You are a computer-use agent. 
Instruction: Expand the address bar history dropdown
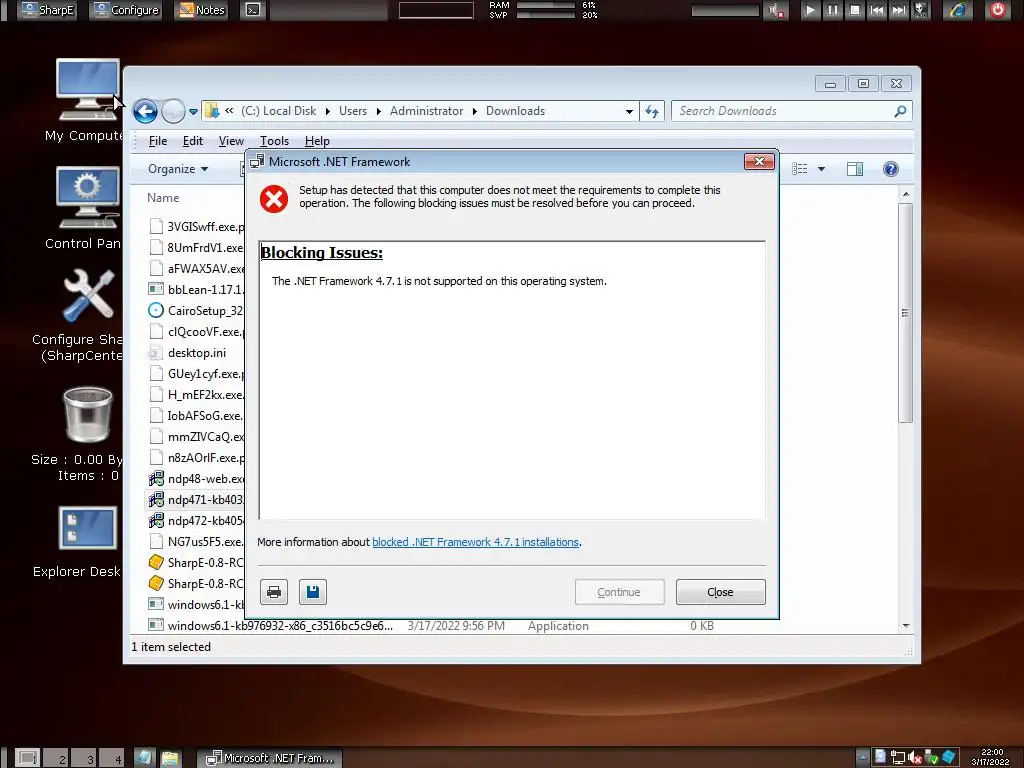point(629,112)
